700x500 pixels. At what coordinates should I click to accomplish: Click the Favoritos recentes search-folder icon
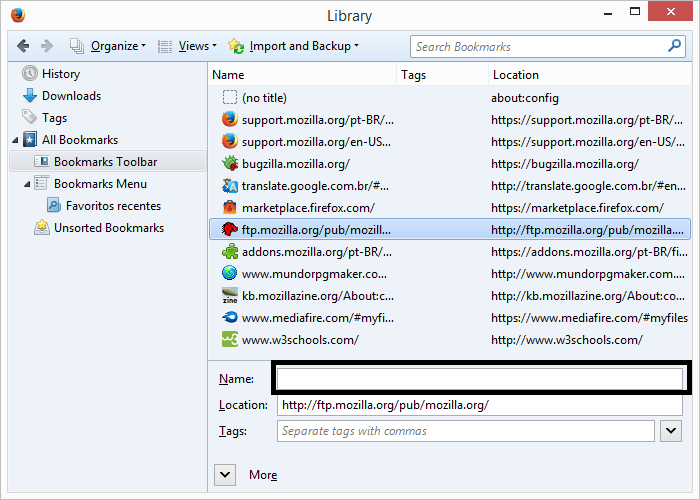click(x=54, y=205)
